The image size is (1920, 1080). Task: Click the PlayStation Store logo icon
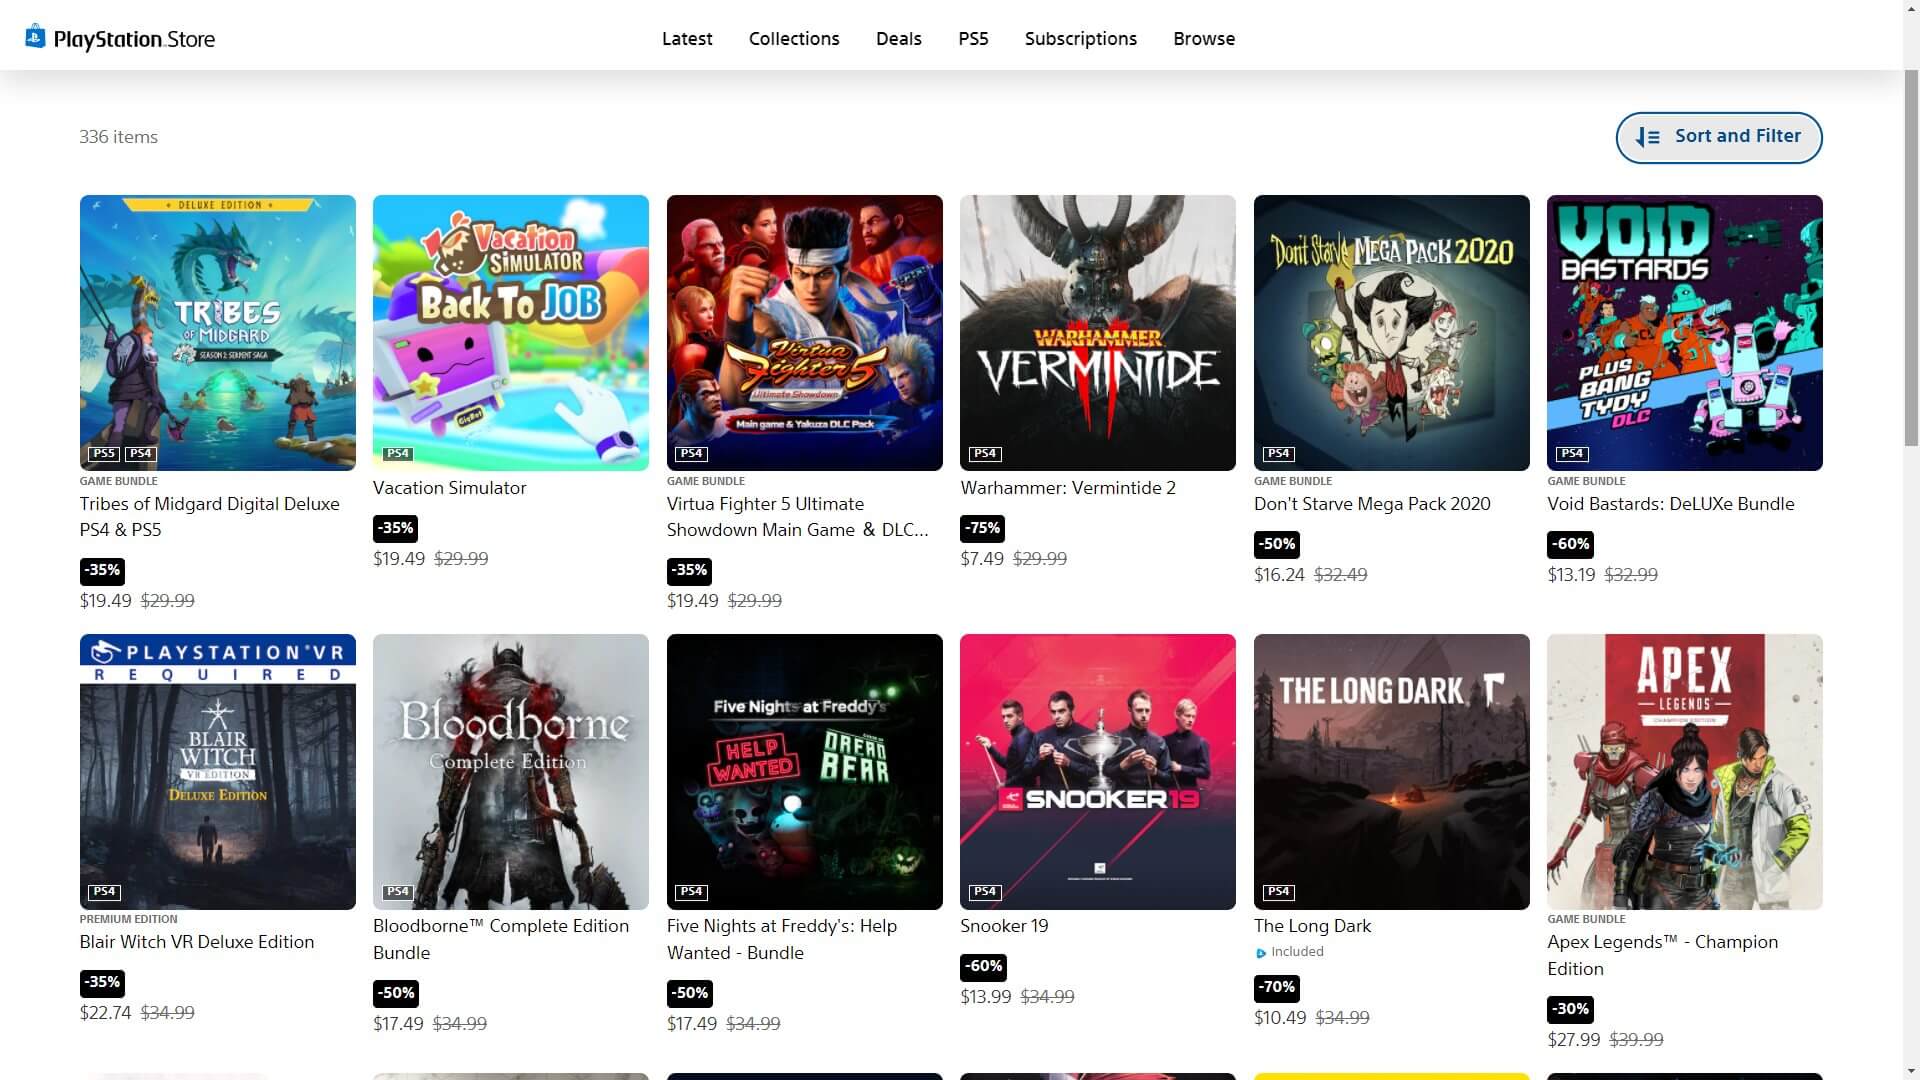tap(35, 37)
